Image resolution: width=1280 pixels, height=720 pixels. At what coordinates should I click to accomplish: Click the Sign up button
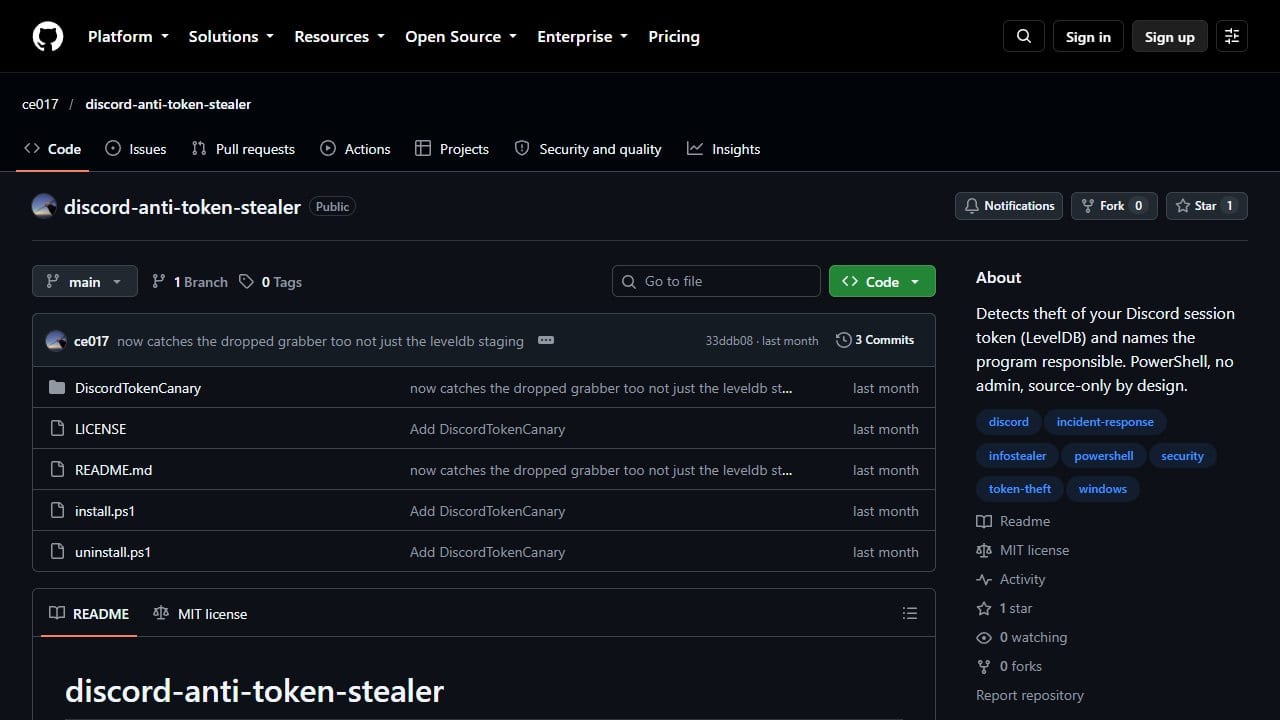1170,36
